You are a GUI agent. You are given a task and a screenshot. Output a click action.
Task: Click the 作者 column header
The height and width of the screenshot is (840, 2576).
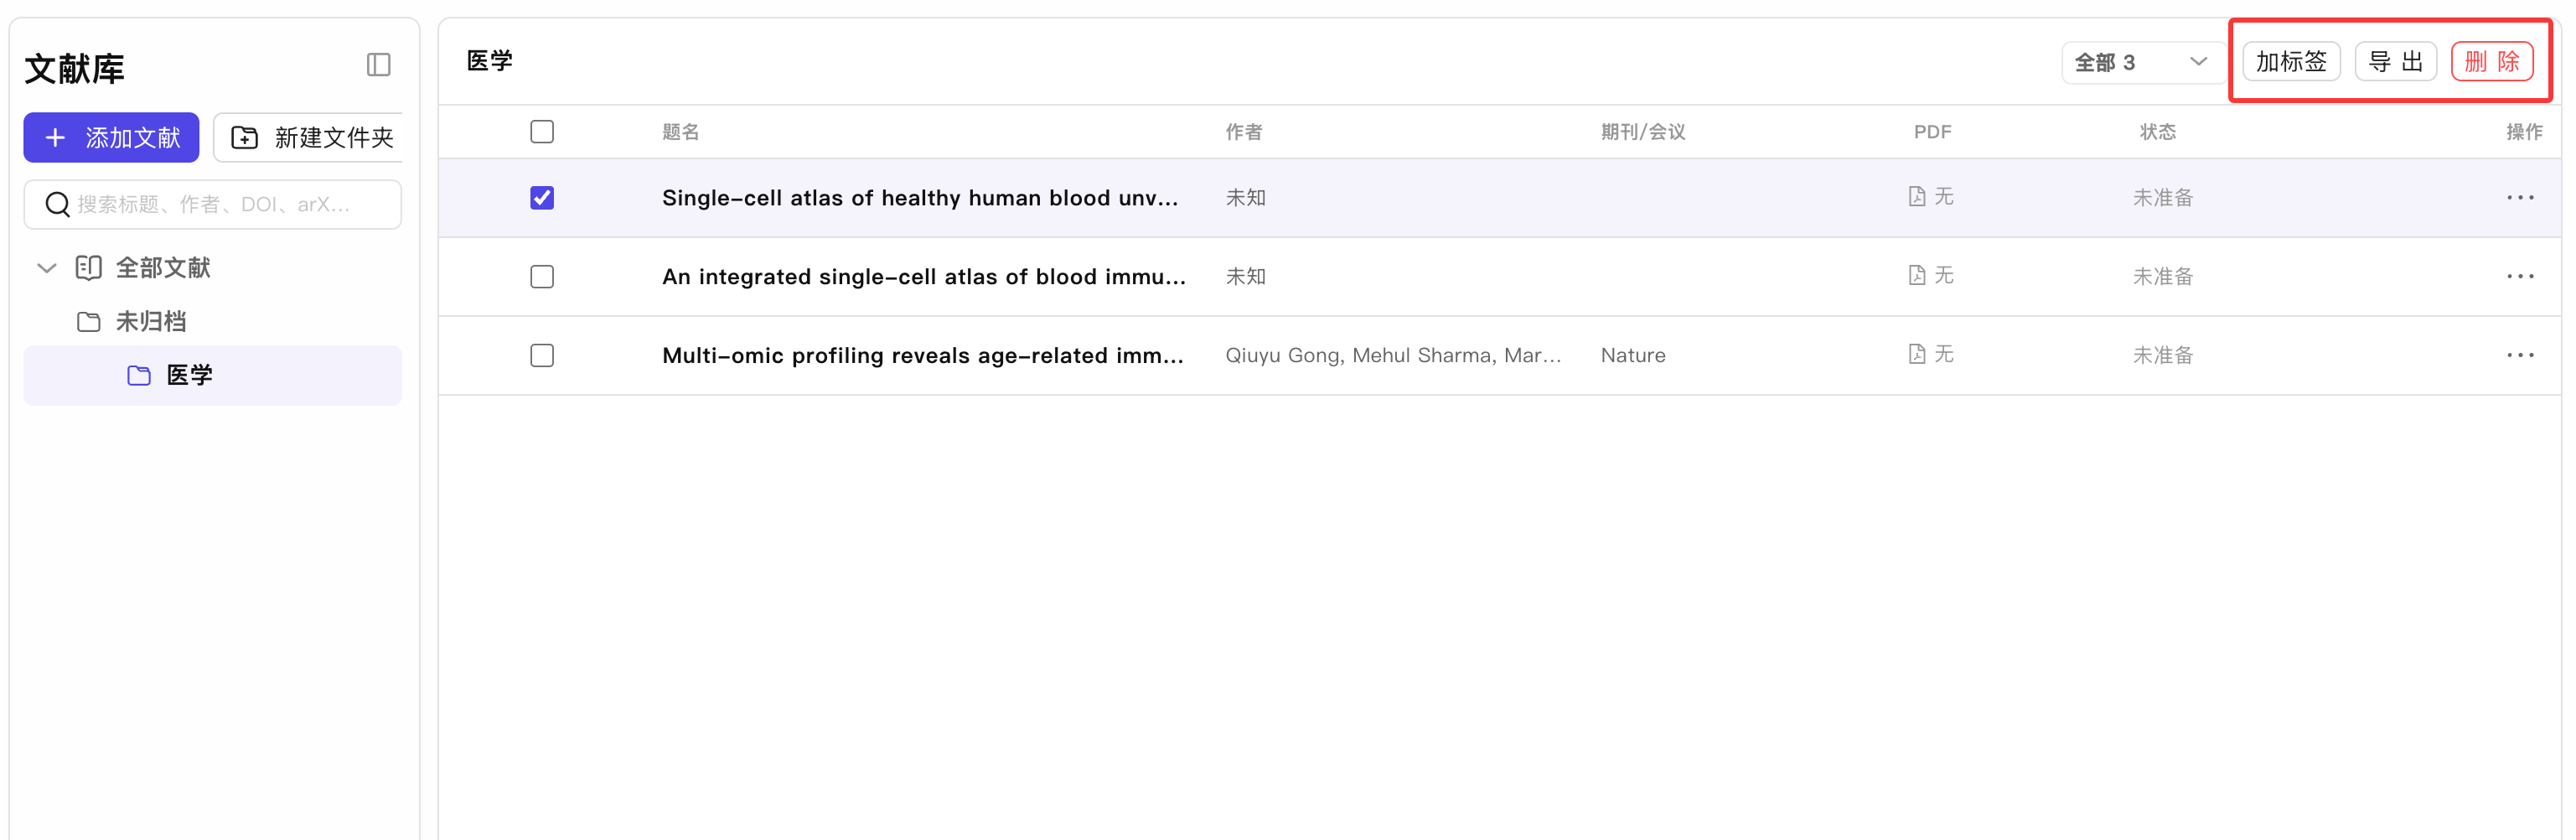click(1243, 132)
